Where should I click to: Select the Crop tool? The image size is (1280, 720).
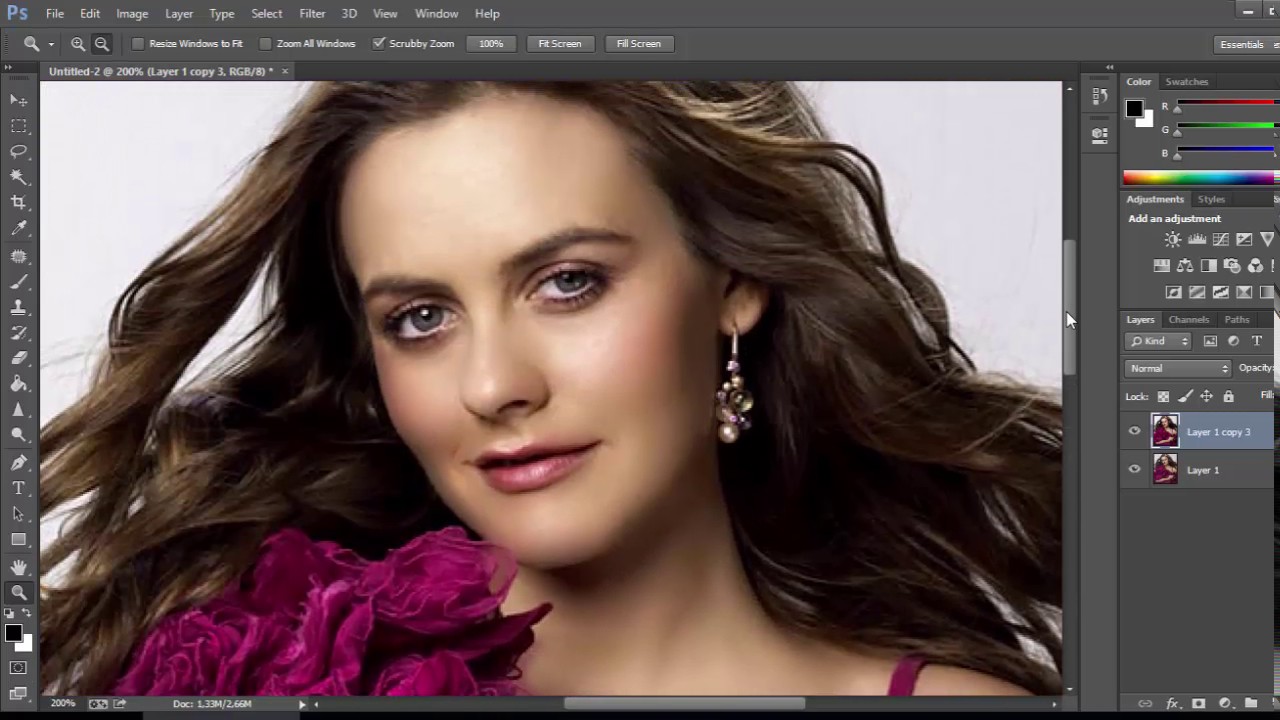tap(19, 202)
